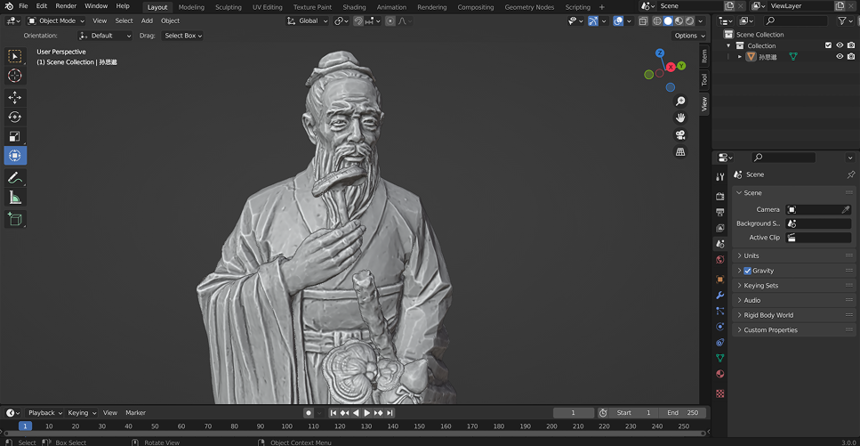Open the Default orientation dropdown
The height and width of the screenshot is (446, 860).
(x=105, y=36)
